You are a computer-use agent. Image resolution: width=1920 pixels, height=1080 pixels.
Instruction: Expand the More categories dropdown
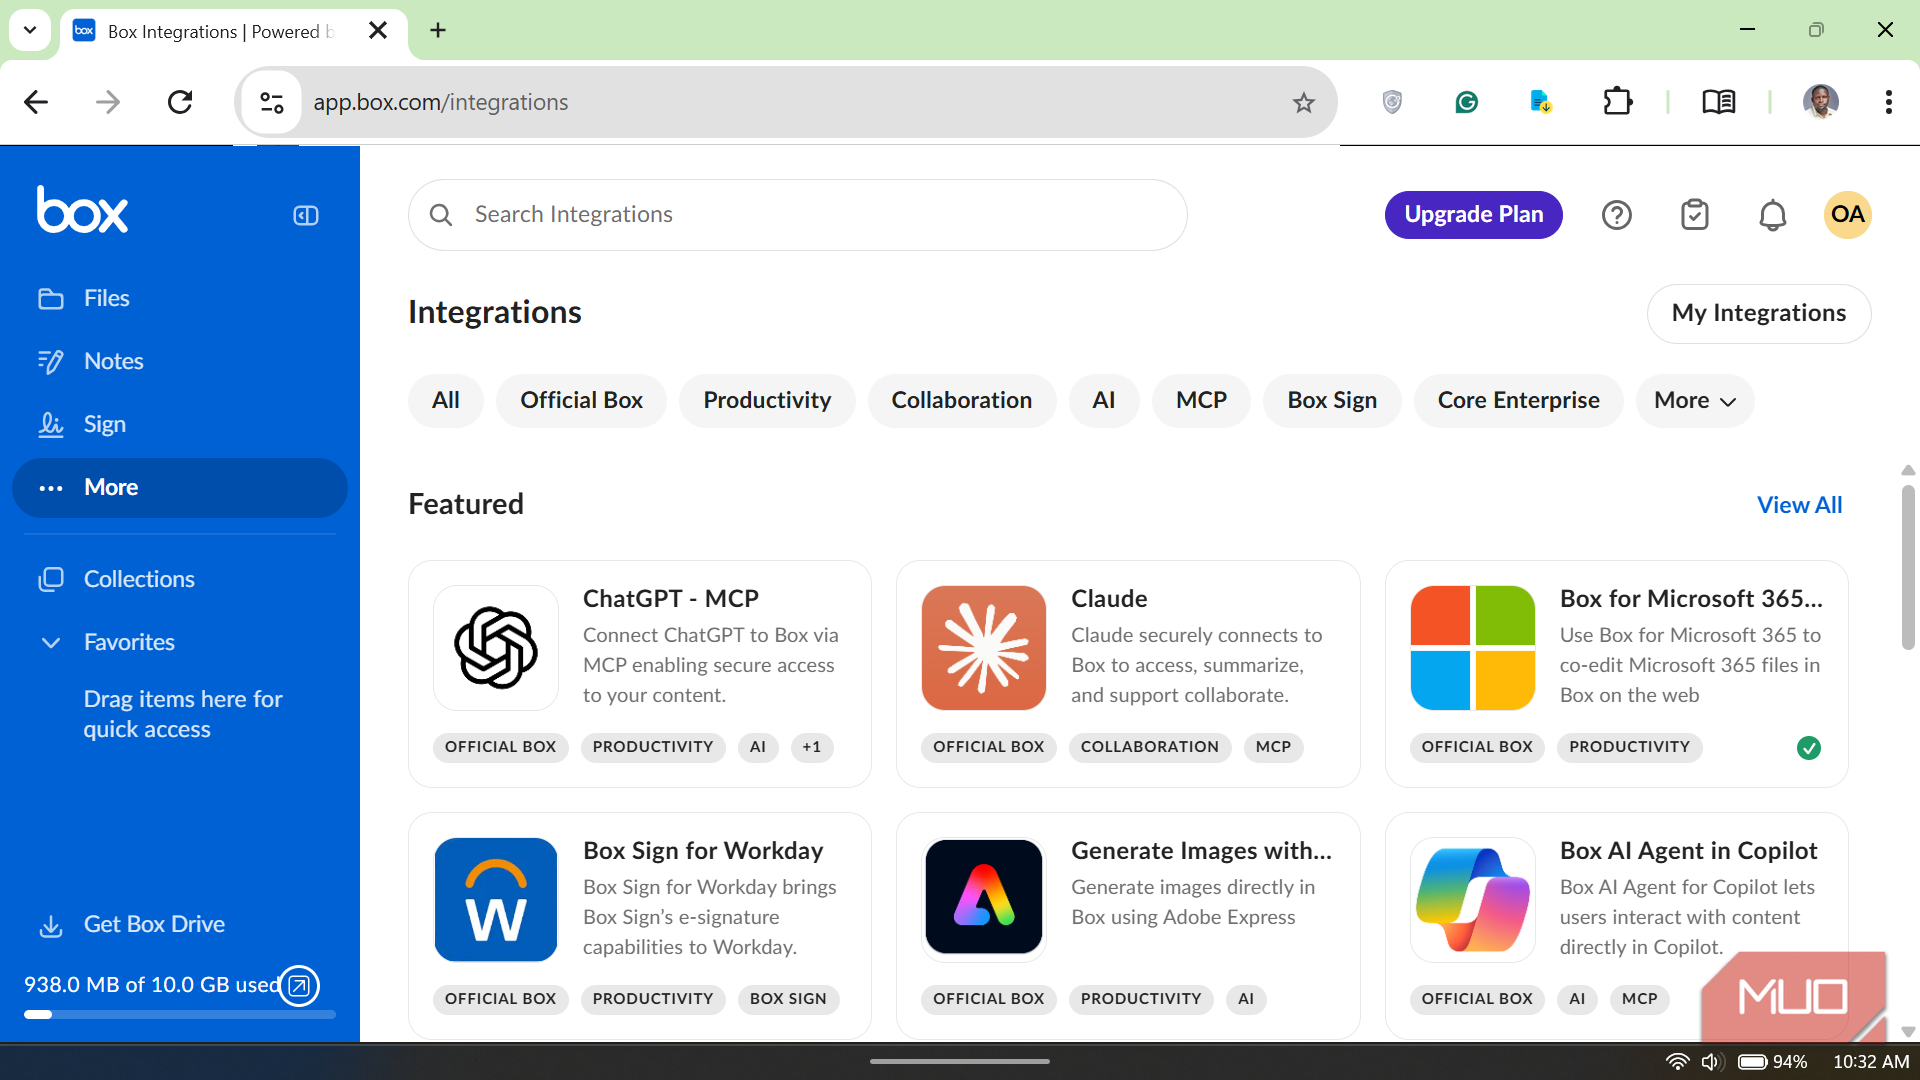(1695, 400)
